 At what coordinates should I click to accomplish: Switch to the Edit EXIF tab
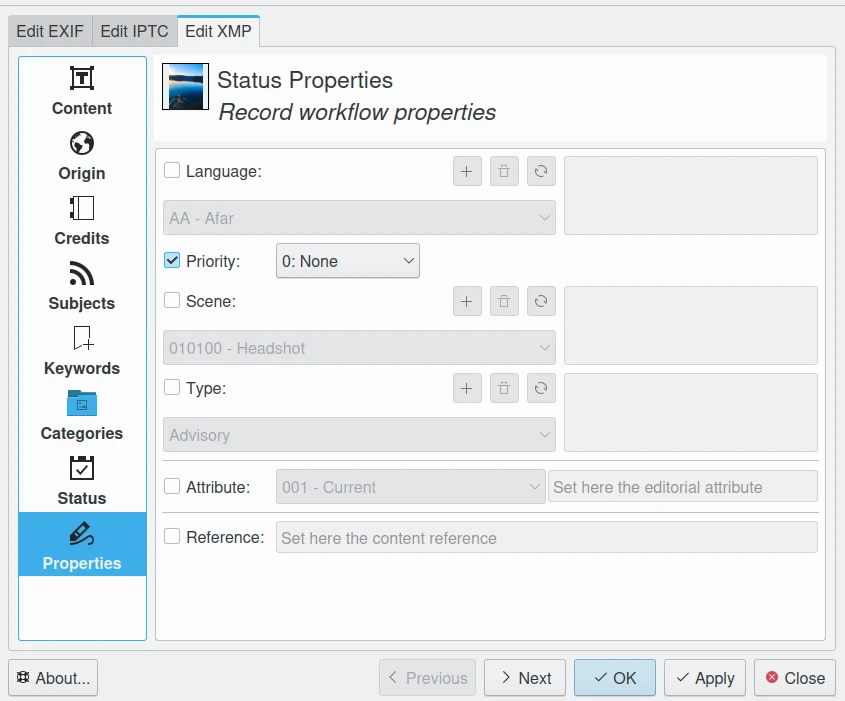[51, 31]
